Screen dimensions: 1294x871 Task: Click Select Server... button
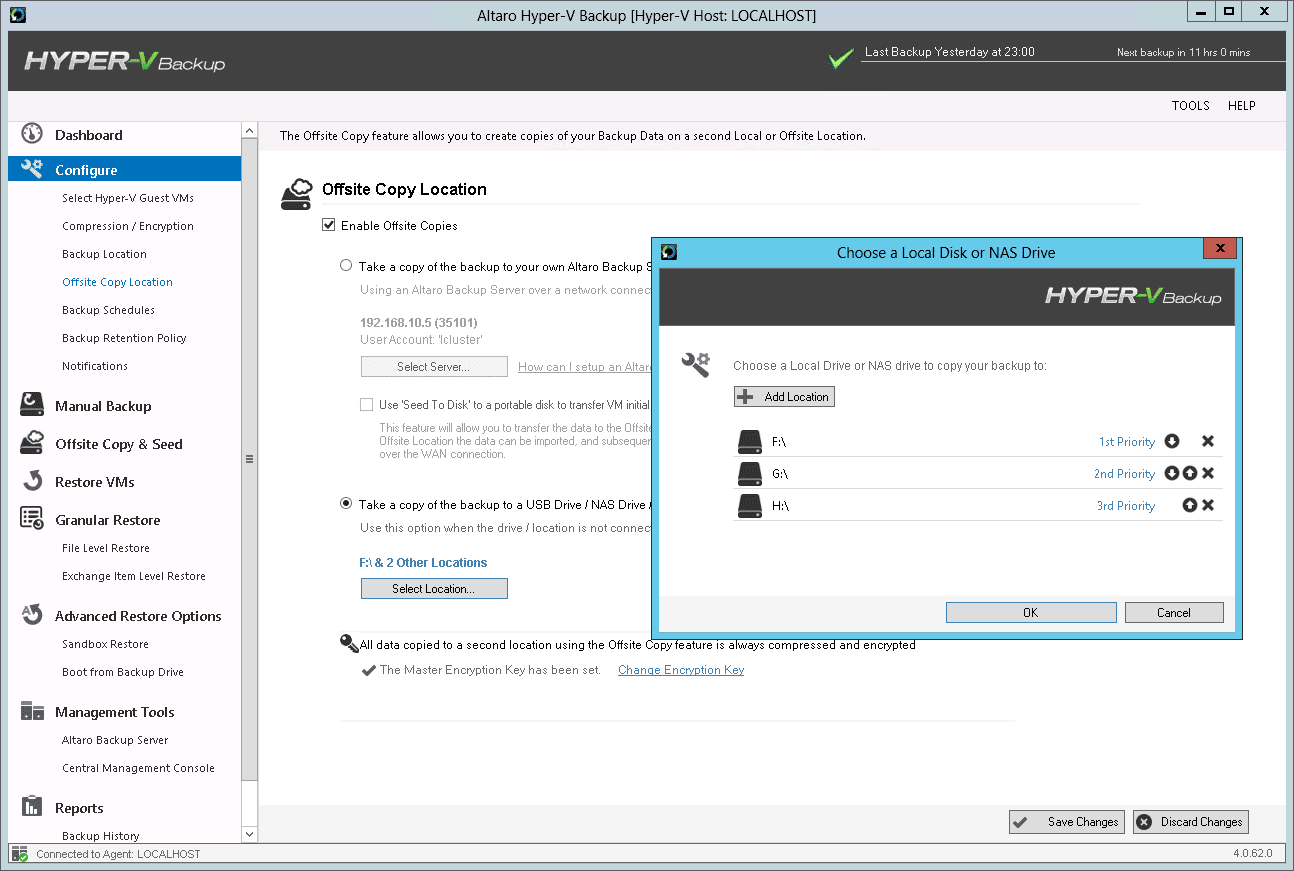[434, 367]
